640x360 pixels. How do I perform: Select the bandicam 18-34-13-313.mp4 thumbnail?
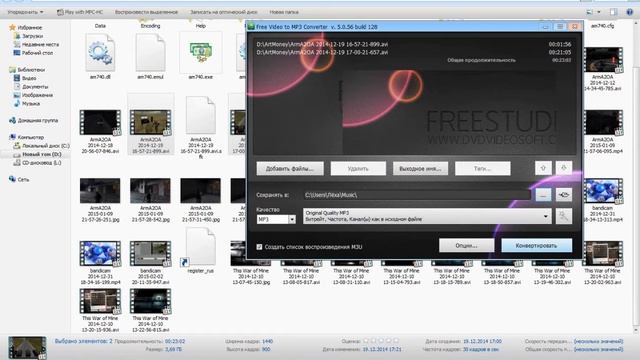[602, 191]
